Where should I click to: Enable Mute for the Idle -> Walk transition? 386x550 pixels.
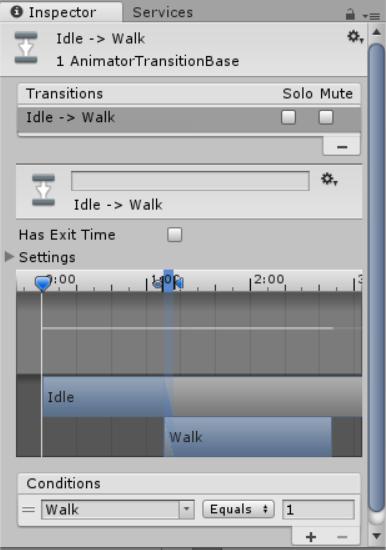(326, 118)
